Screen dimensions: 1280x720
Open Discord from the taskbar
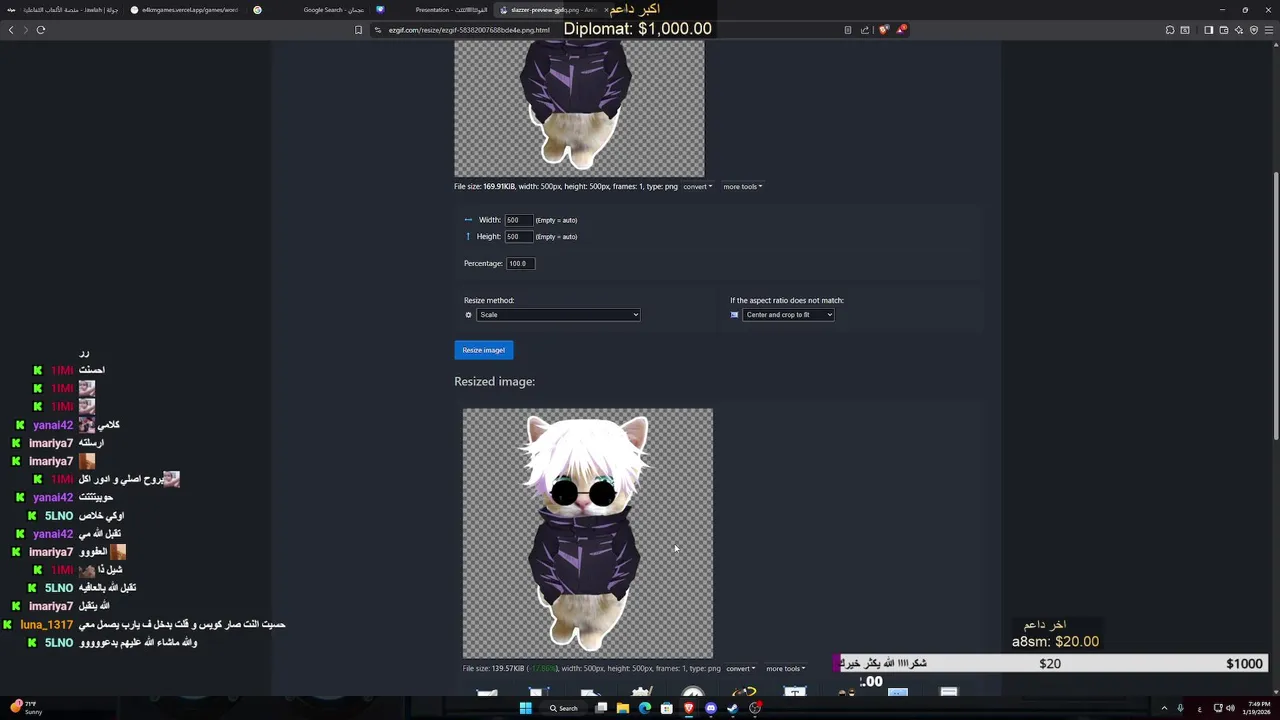click(711, 708)
